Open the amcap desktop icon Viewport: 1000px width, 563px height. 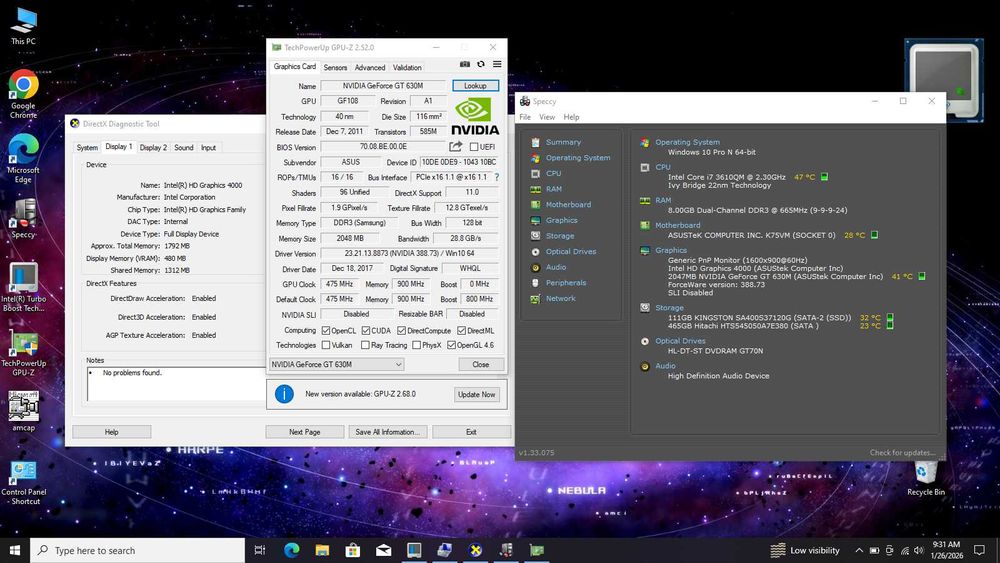pos(24,411)
